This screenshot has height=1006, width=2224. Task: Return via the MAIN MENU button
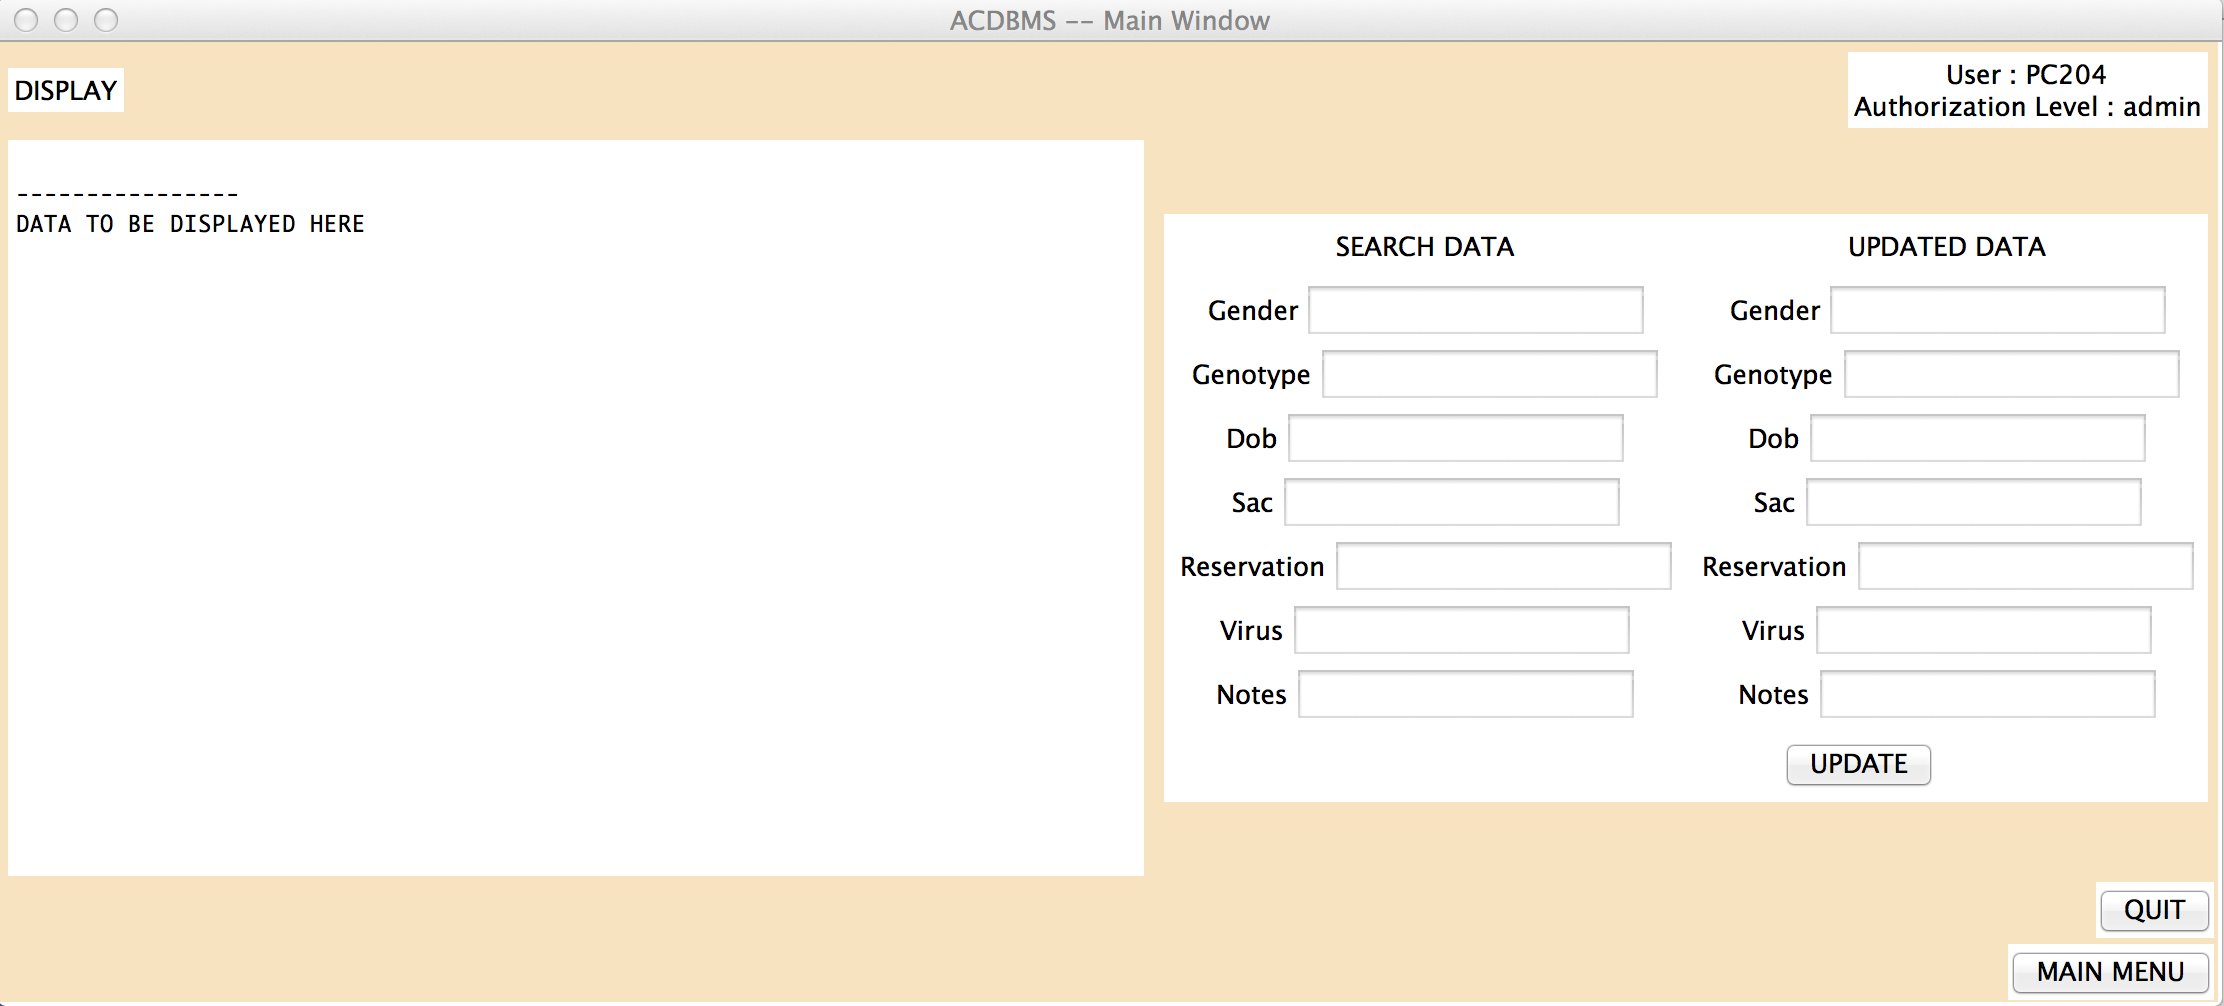[2110, 972]
